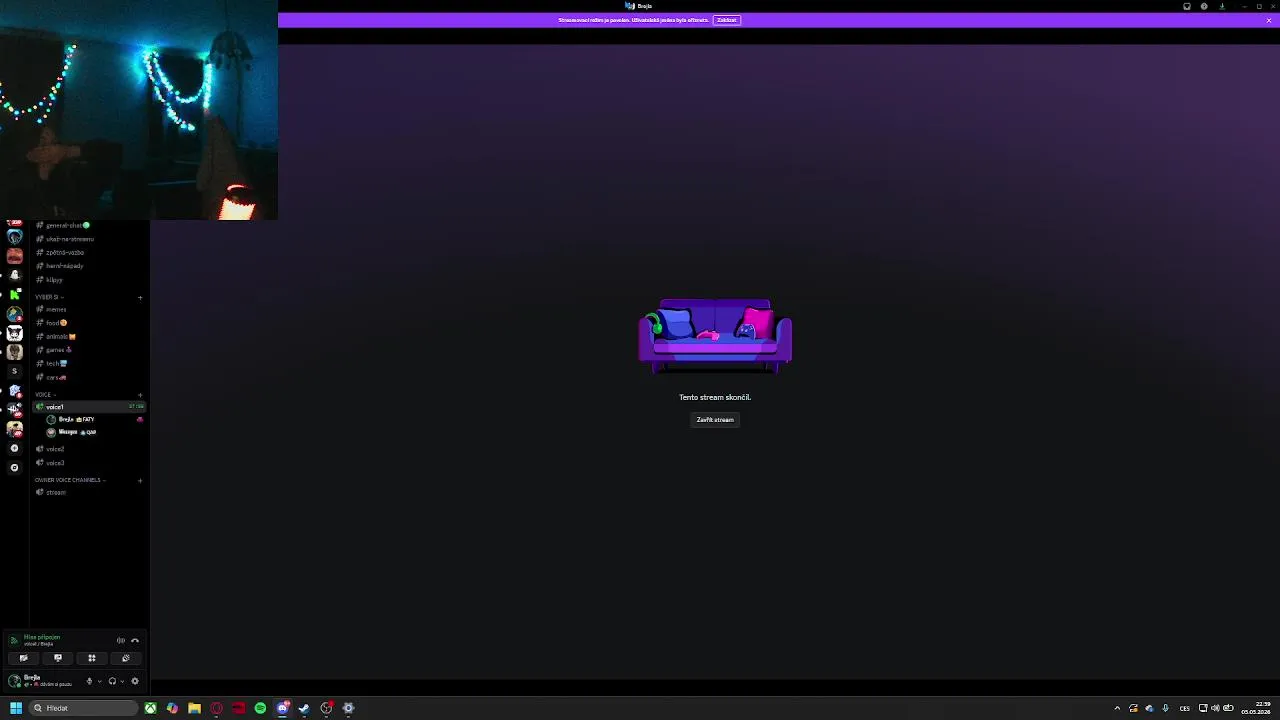Open headphone output options dropdown arrow

122,681
